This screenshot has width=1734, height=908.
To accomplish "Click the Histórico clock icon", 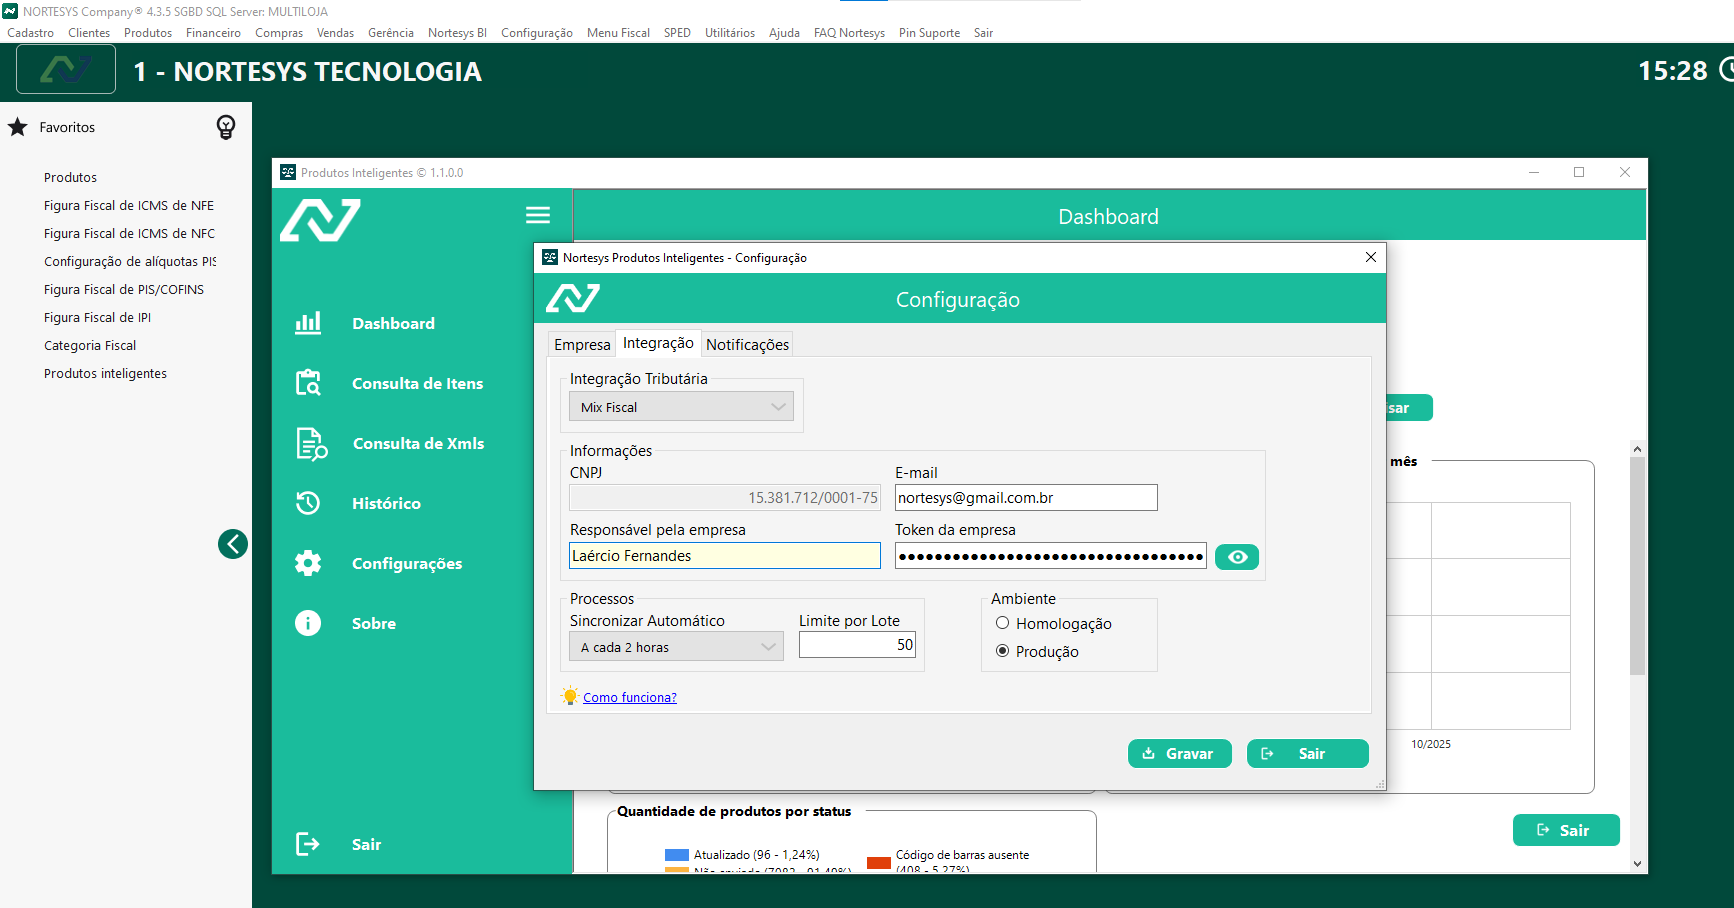I will [308, 503].
